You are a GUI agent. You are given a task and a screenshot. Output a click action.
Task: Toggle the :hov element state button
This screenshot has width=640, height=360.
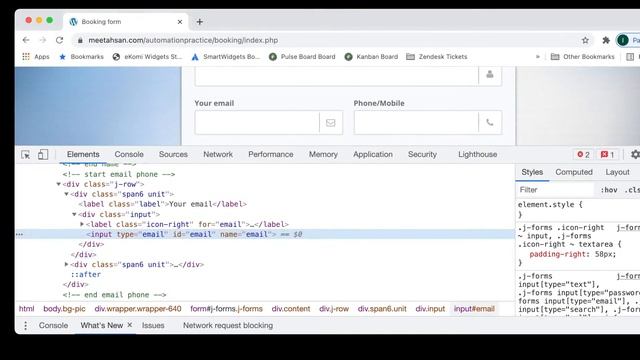click(x=609, y=190)
